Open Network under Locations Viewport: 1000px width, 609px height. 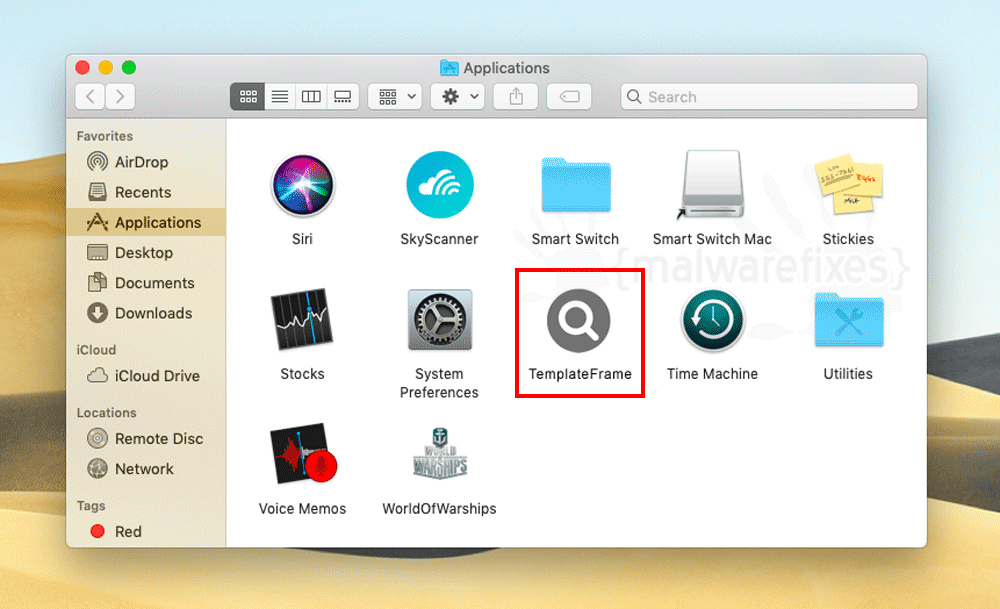click(146, 469)
